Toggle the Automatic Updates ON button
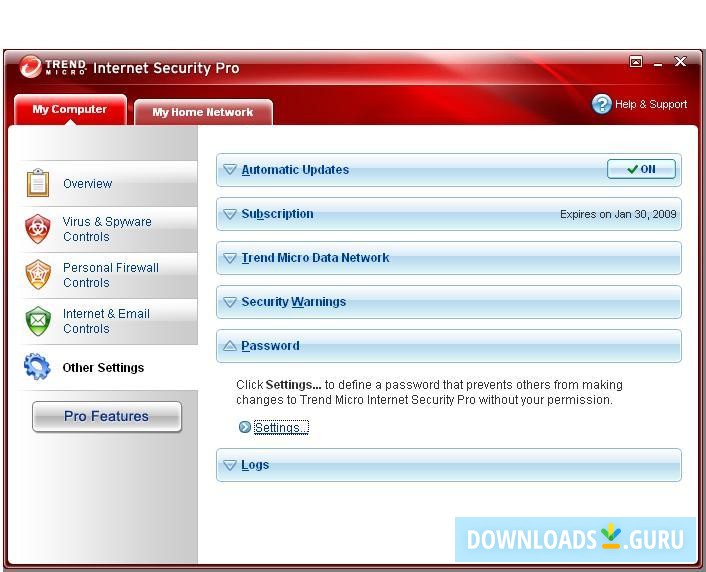706x572 pixels. coord(641,169)
